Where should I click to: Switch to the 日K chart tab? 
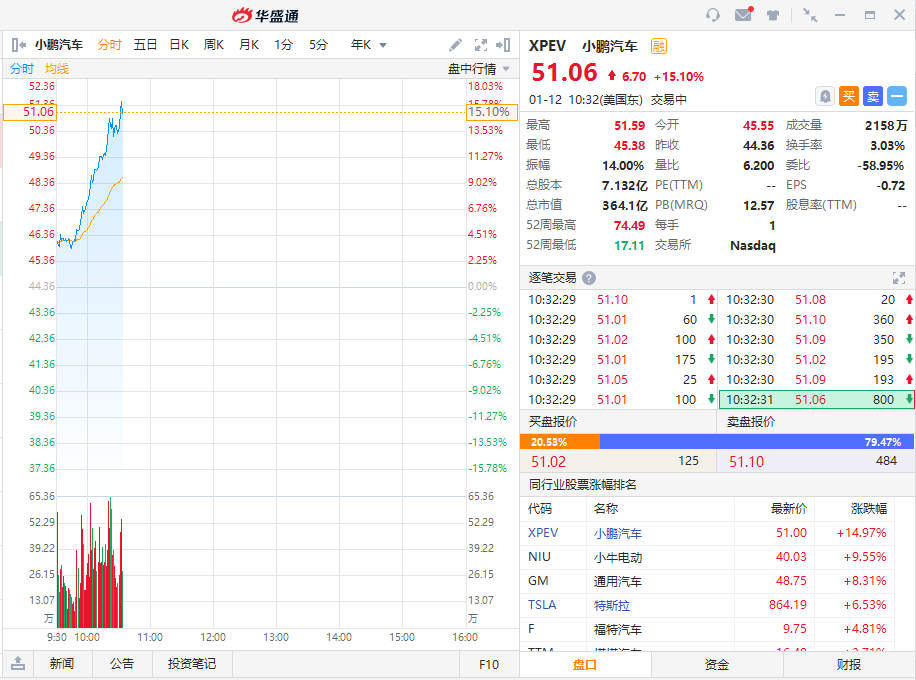coord(179,45)
